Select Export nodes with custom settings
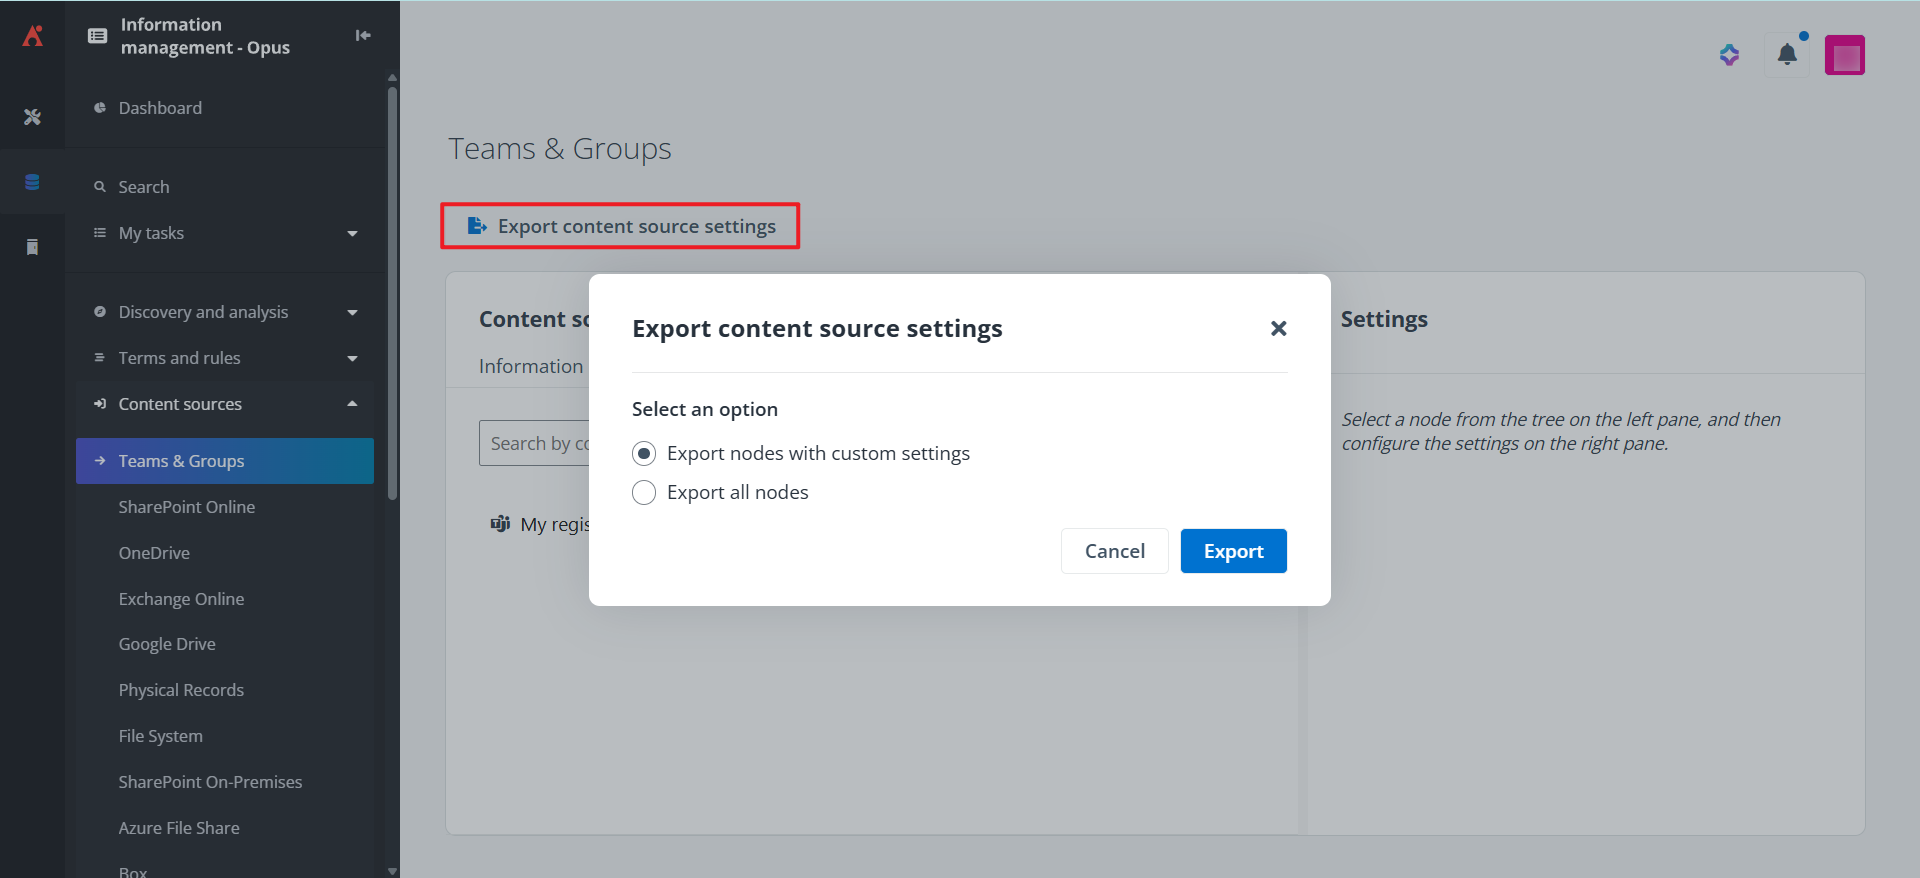 (x=644, y=454)
